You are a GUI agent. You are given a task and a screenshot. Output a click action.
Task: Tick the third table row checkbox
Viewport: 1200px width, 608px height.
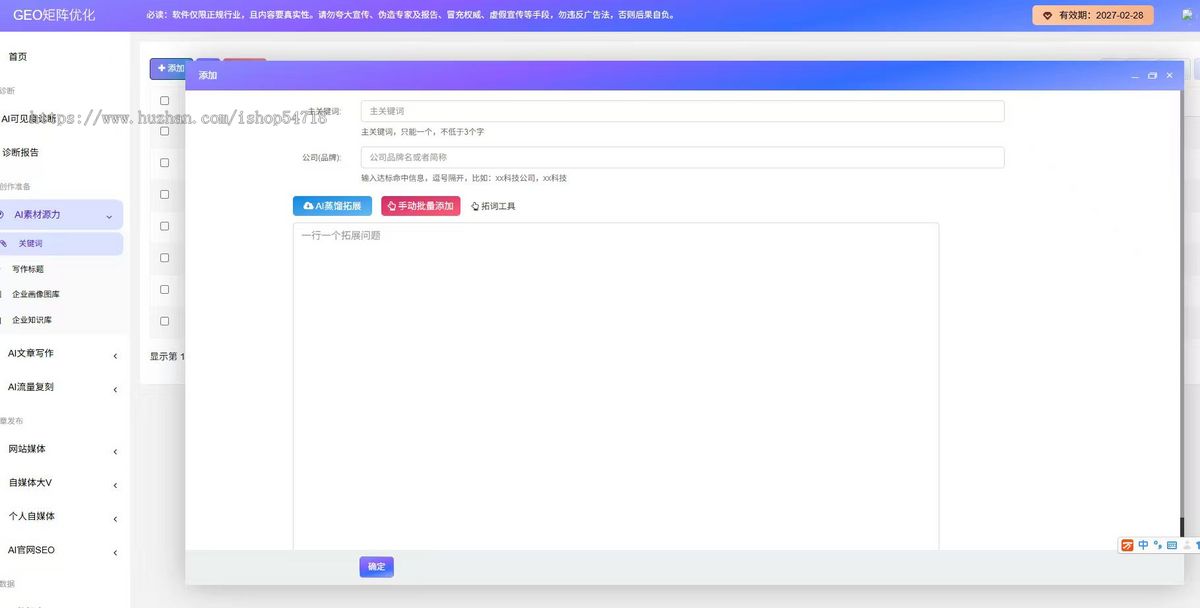(165, 194)
